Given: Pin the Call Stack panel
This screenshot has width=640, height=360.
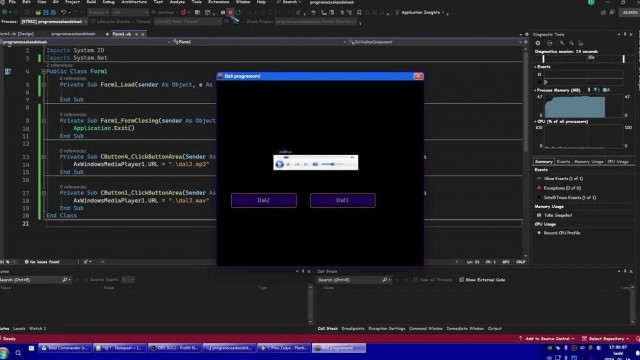Looking at the screenshot, I should [x=625, y=271].
